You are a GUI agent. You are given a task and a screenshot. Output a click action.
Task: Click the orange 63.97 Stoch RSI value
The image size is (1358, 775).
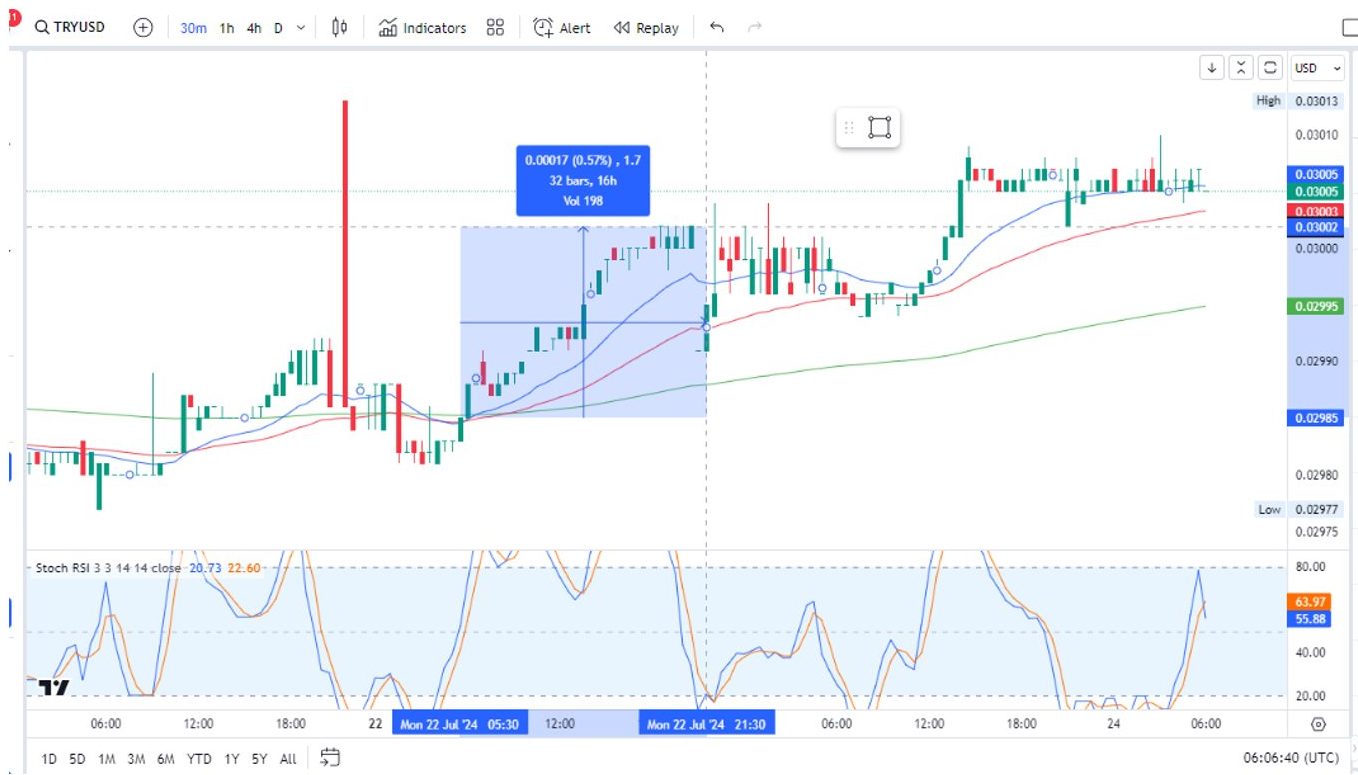[x=1310, y=602]
